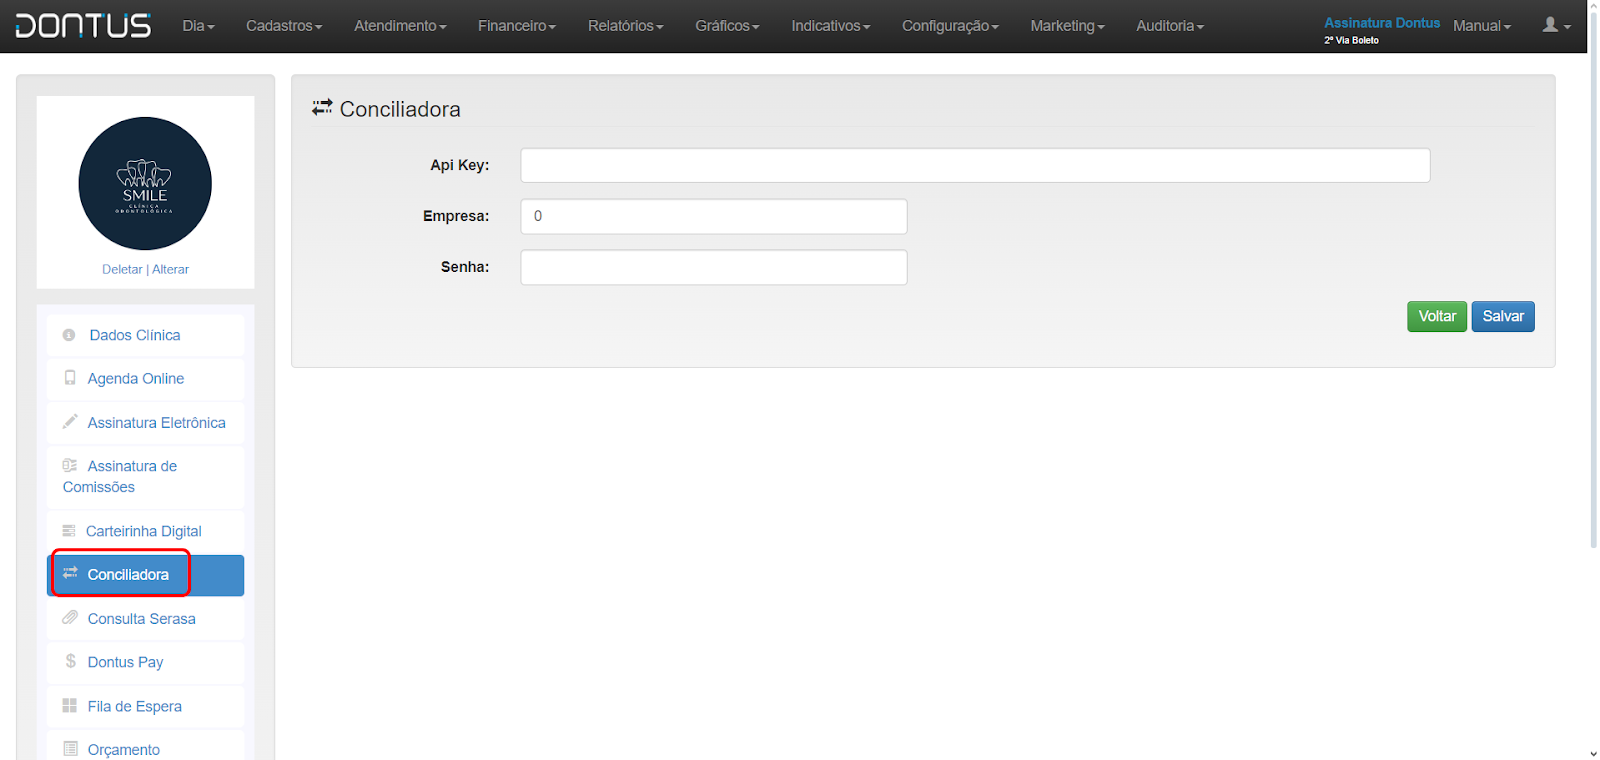Screen dimensions: 1600x760
Task: Expand the Cadastros menu
Action: (284, 26)
